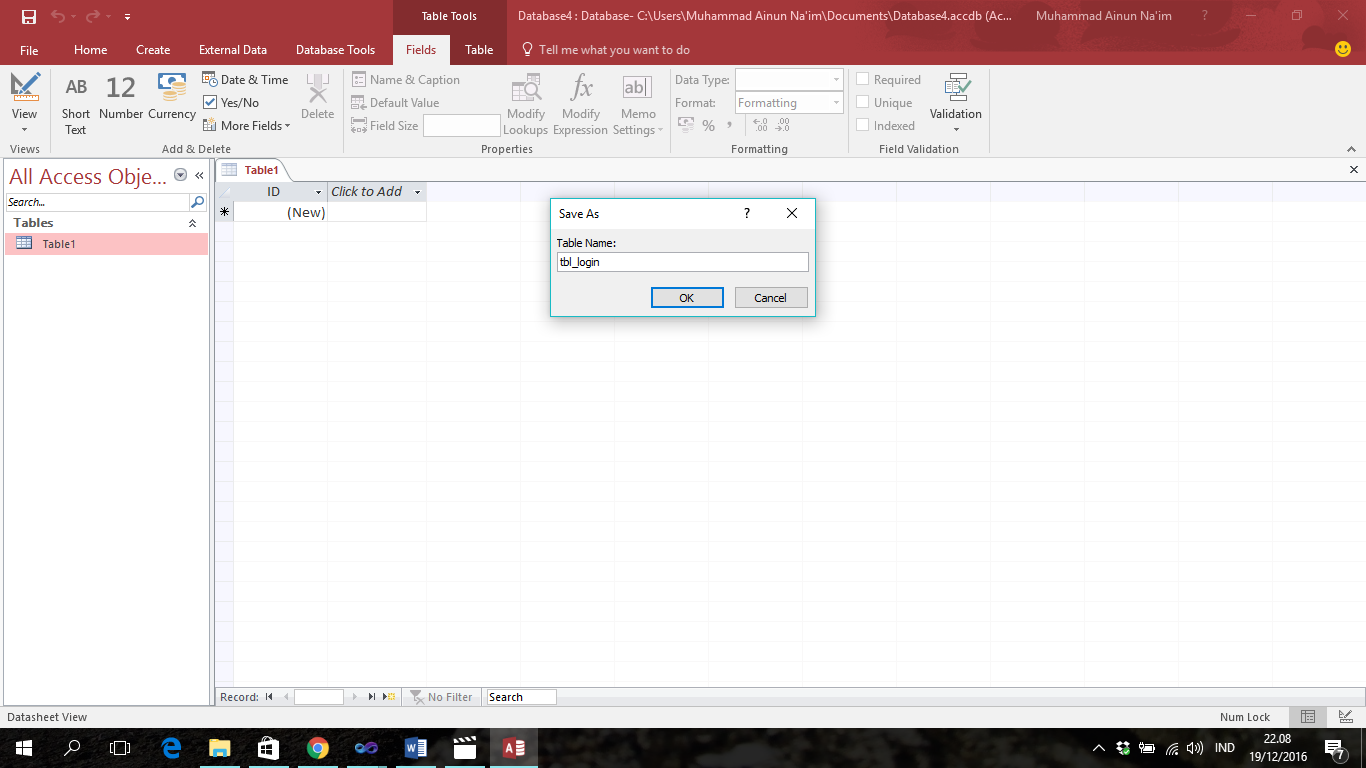
Task: Open Microsoft Word from the taskbar
Action: click(x=416, y=747)
